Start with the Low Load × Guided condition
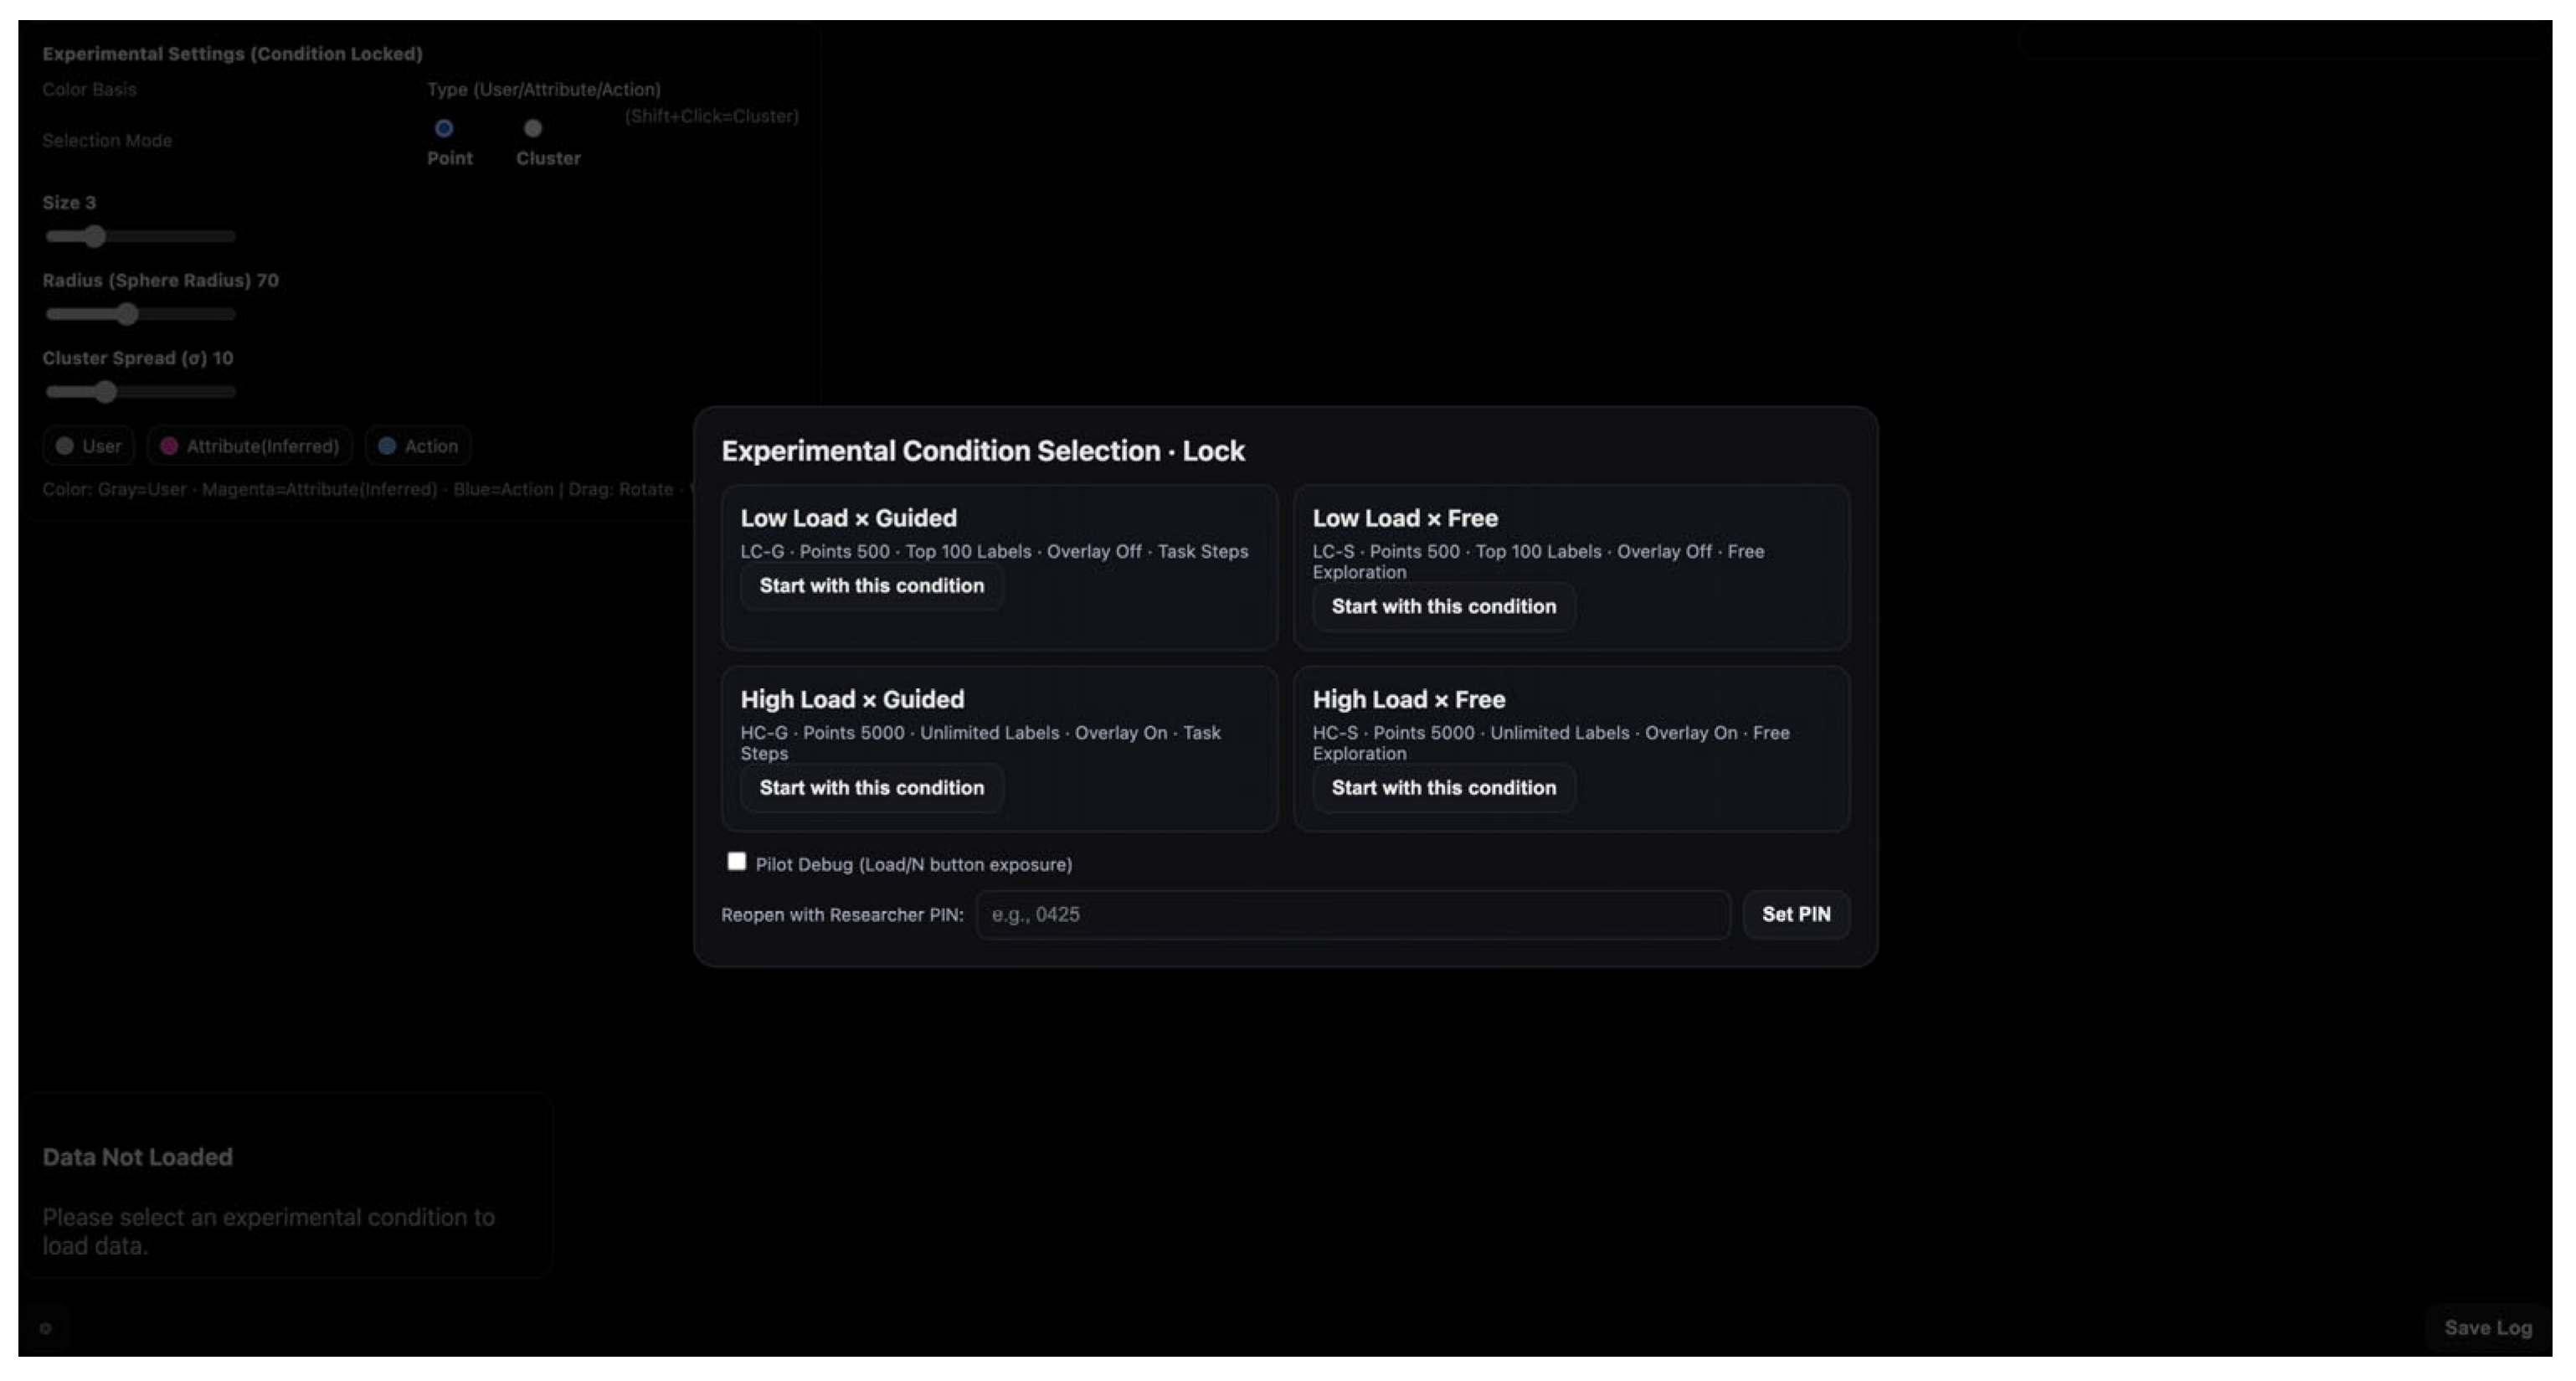Image resolution: width=2576 pixels, height=1381 pixels. 871,586
